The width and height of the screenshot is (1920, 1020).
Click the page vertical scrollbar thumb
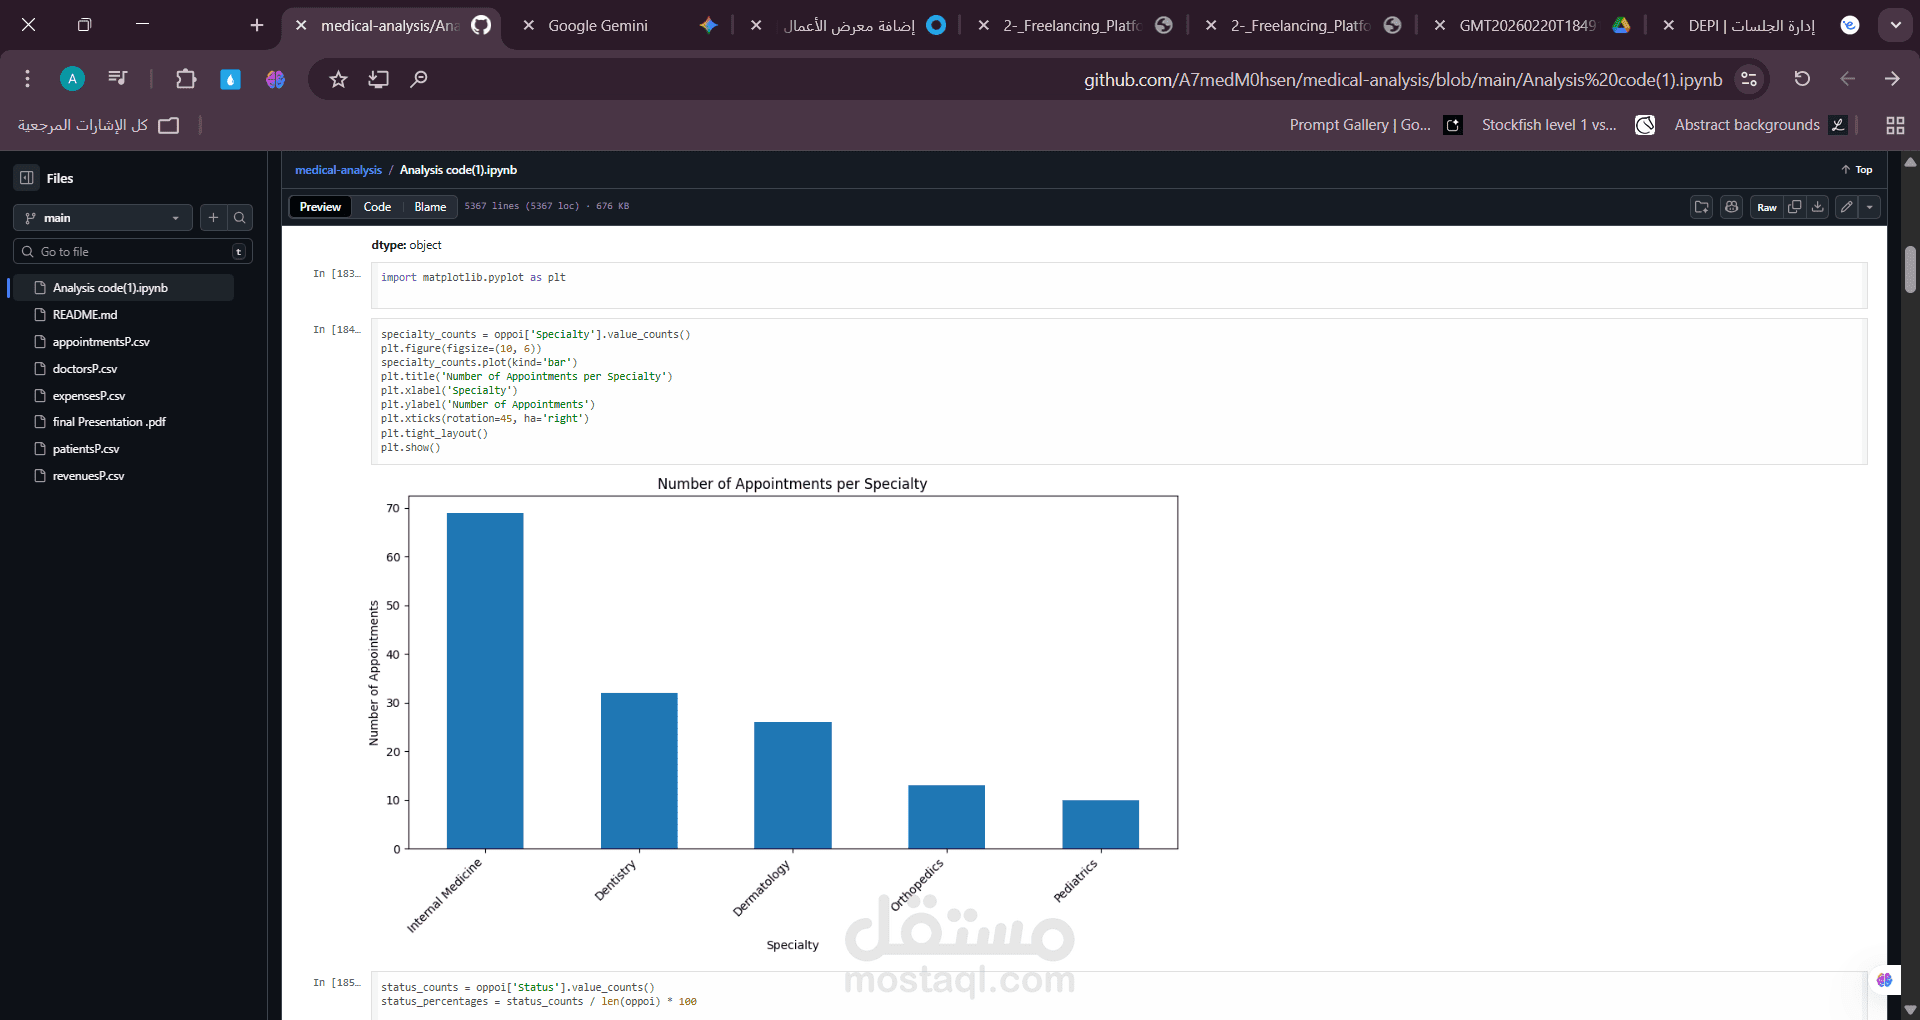(1910, 268)
